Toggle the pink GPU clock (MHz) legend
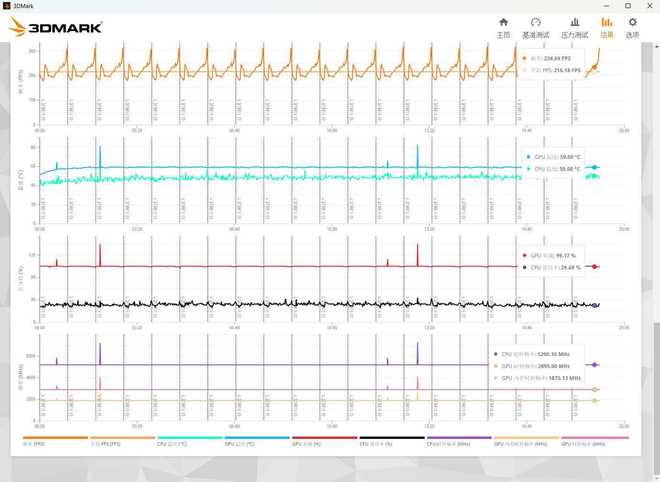The image size is (660, 482). pyautogui.click(x=594, y=441)
